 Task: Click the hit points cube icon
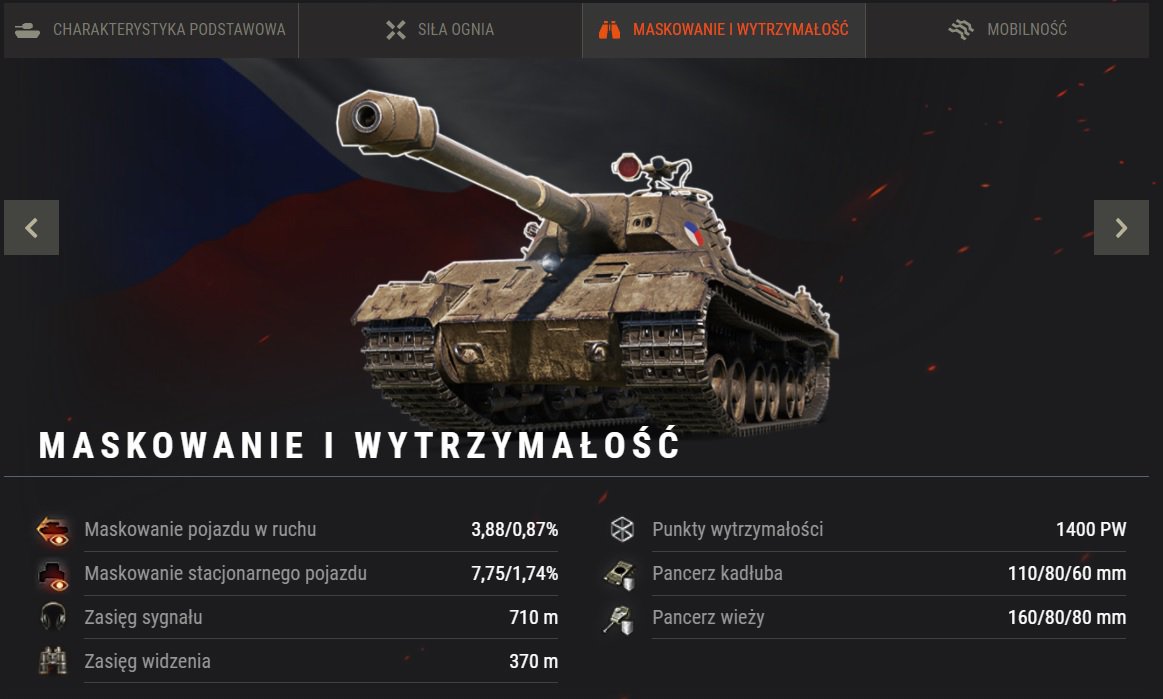point(622,529)
